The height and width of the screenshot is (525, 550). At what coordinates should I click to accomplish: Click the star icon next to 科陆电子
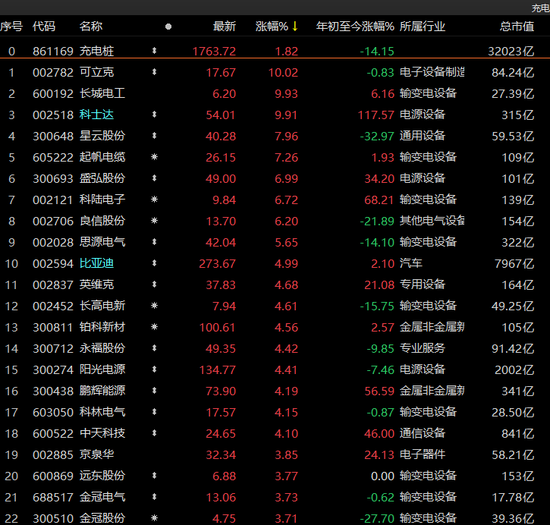pos(154,200)
